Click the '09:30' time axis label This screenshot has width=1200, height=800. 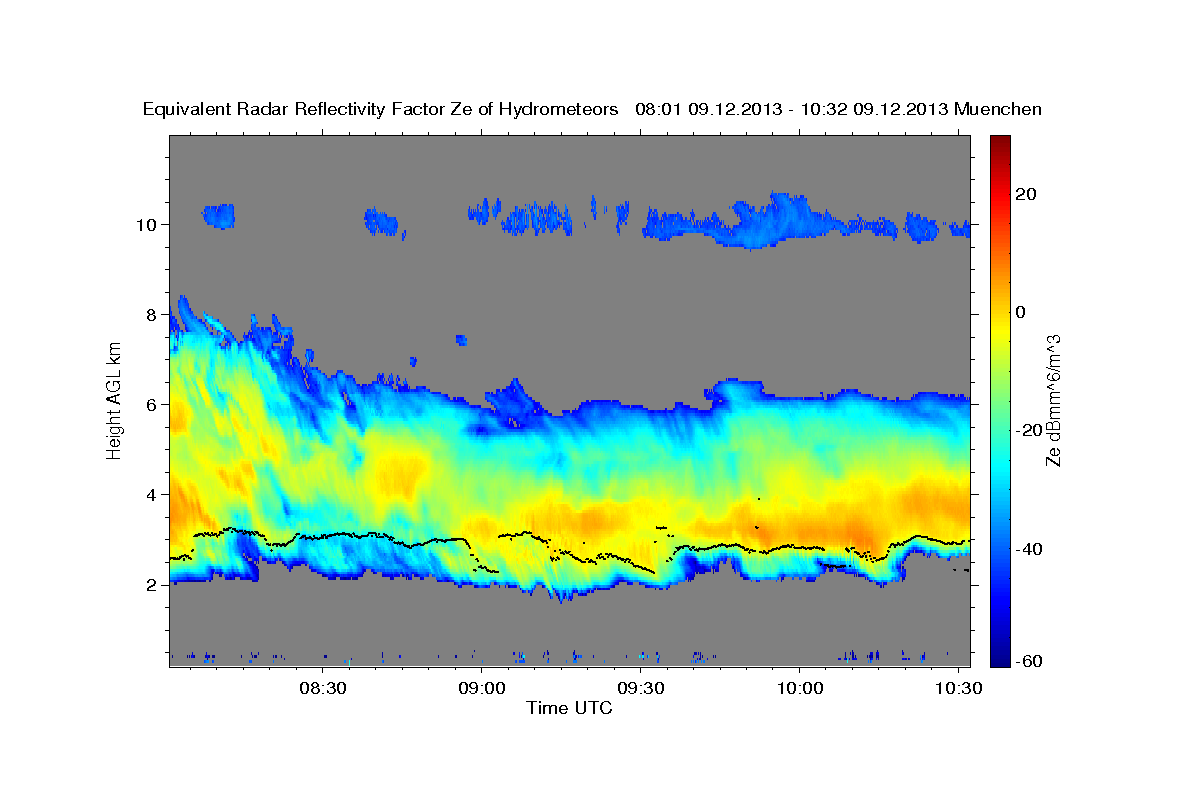[640, 690]
